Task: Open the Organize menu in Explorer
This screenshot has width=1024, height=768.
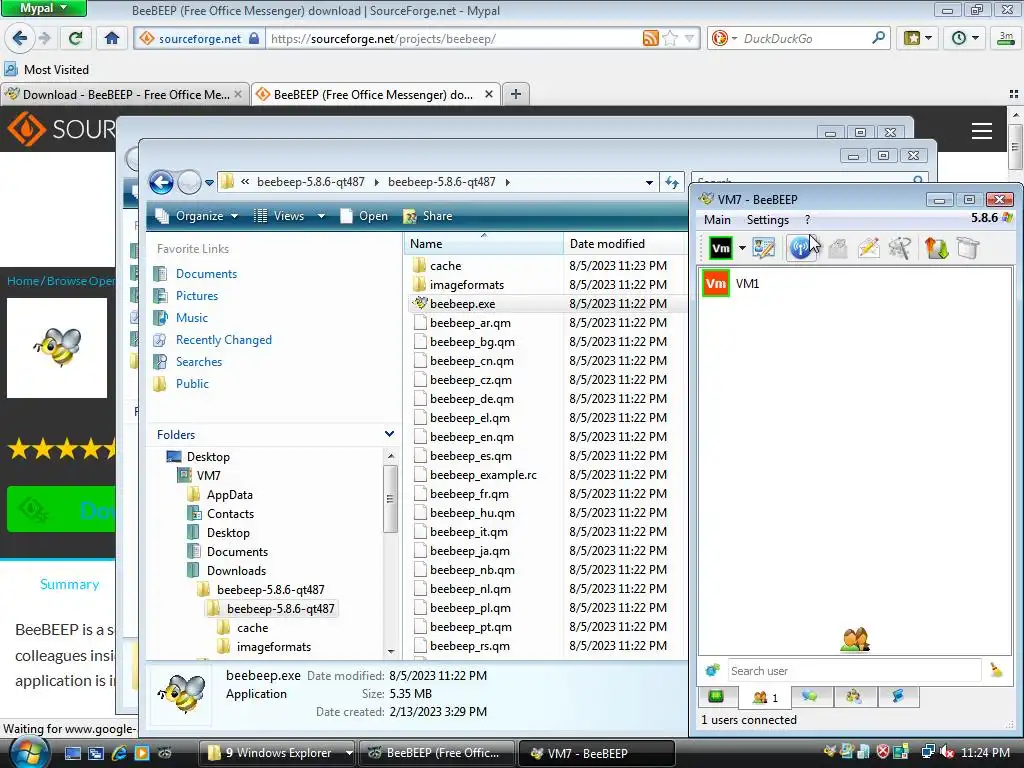Action: [x=197, y=216]
